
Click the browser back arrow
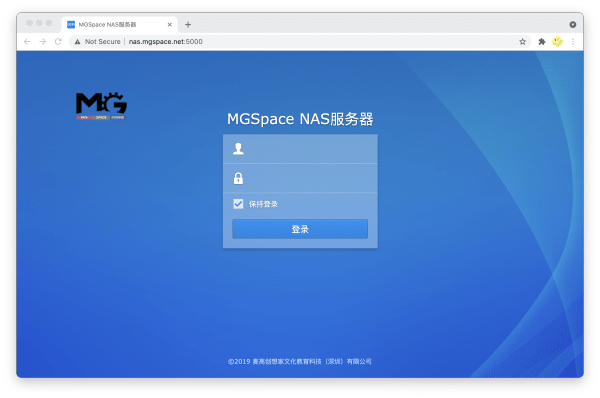coord(27,41)
